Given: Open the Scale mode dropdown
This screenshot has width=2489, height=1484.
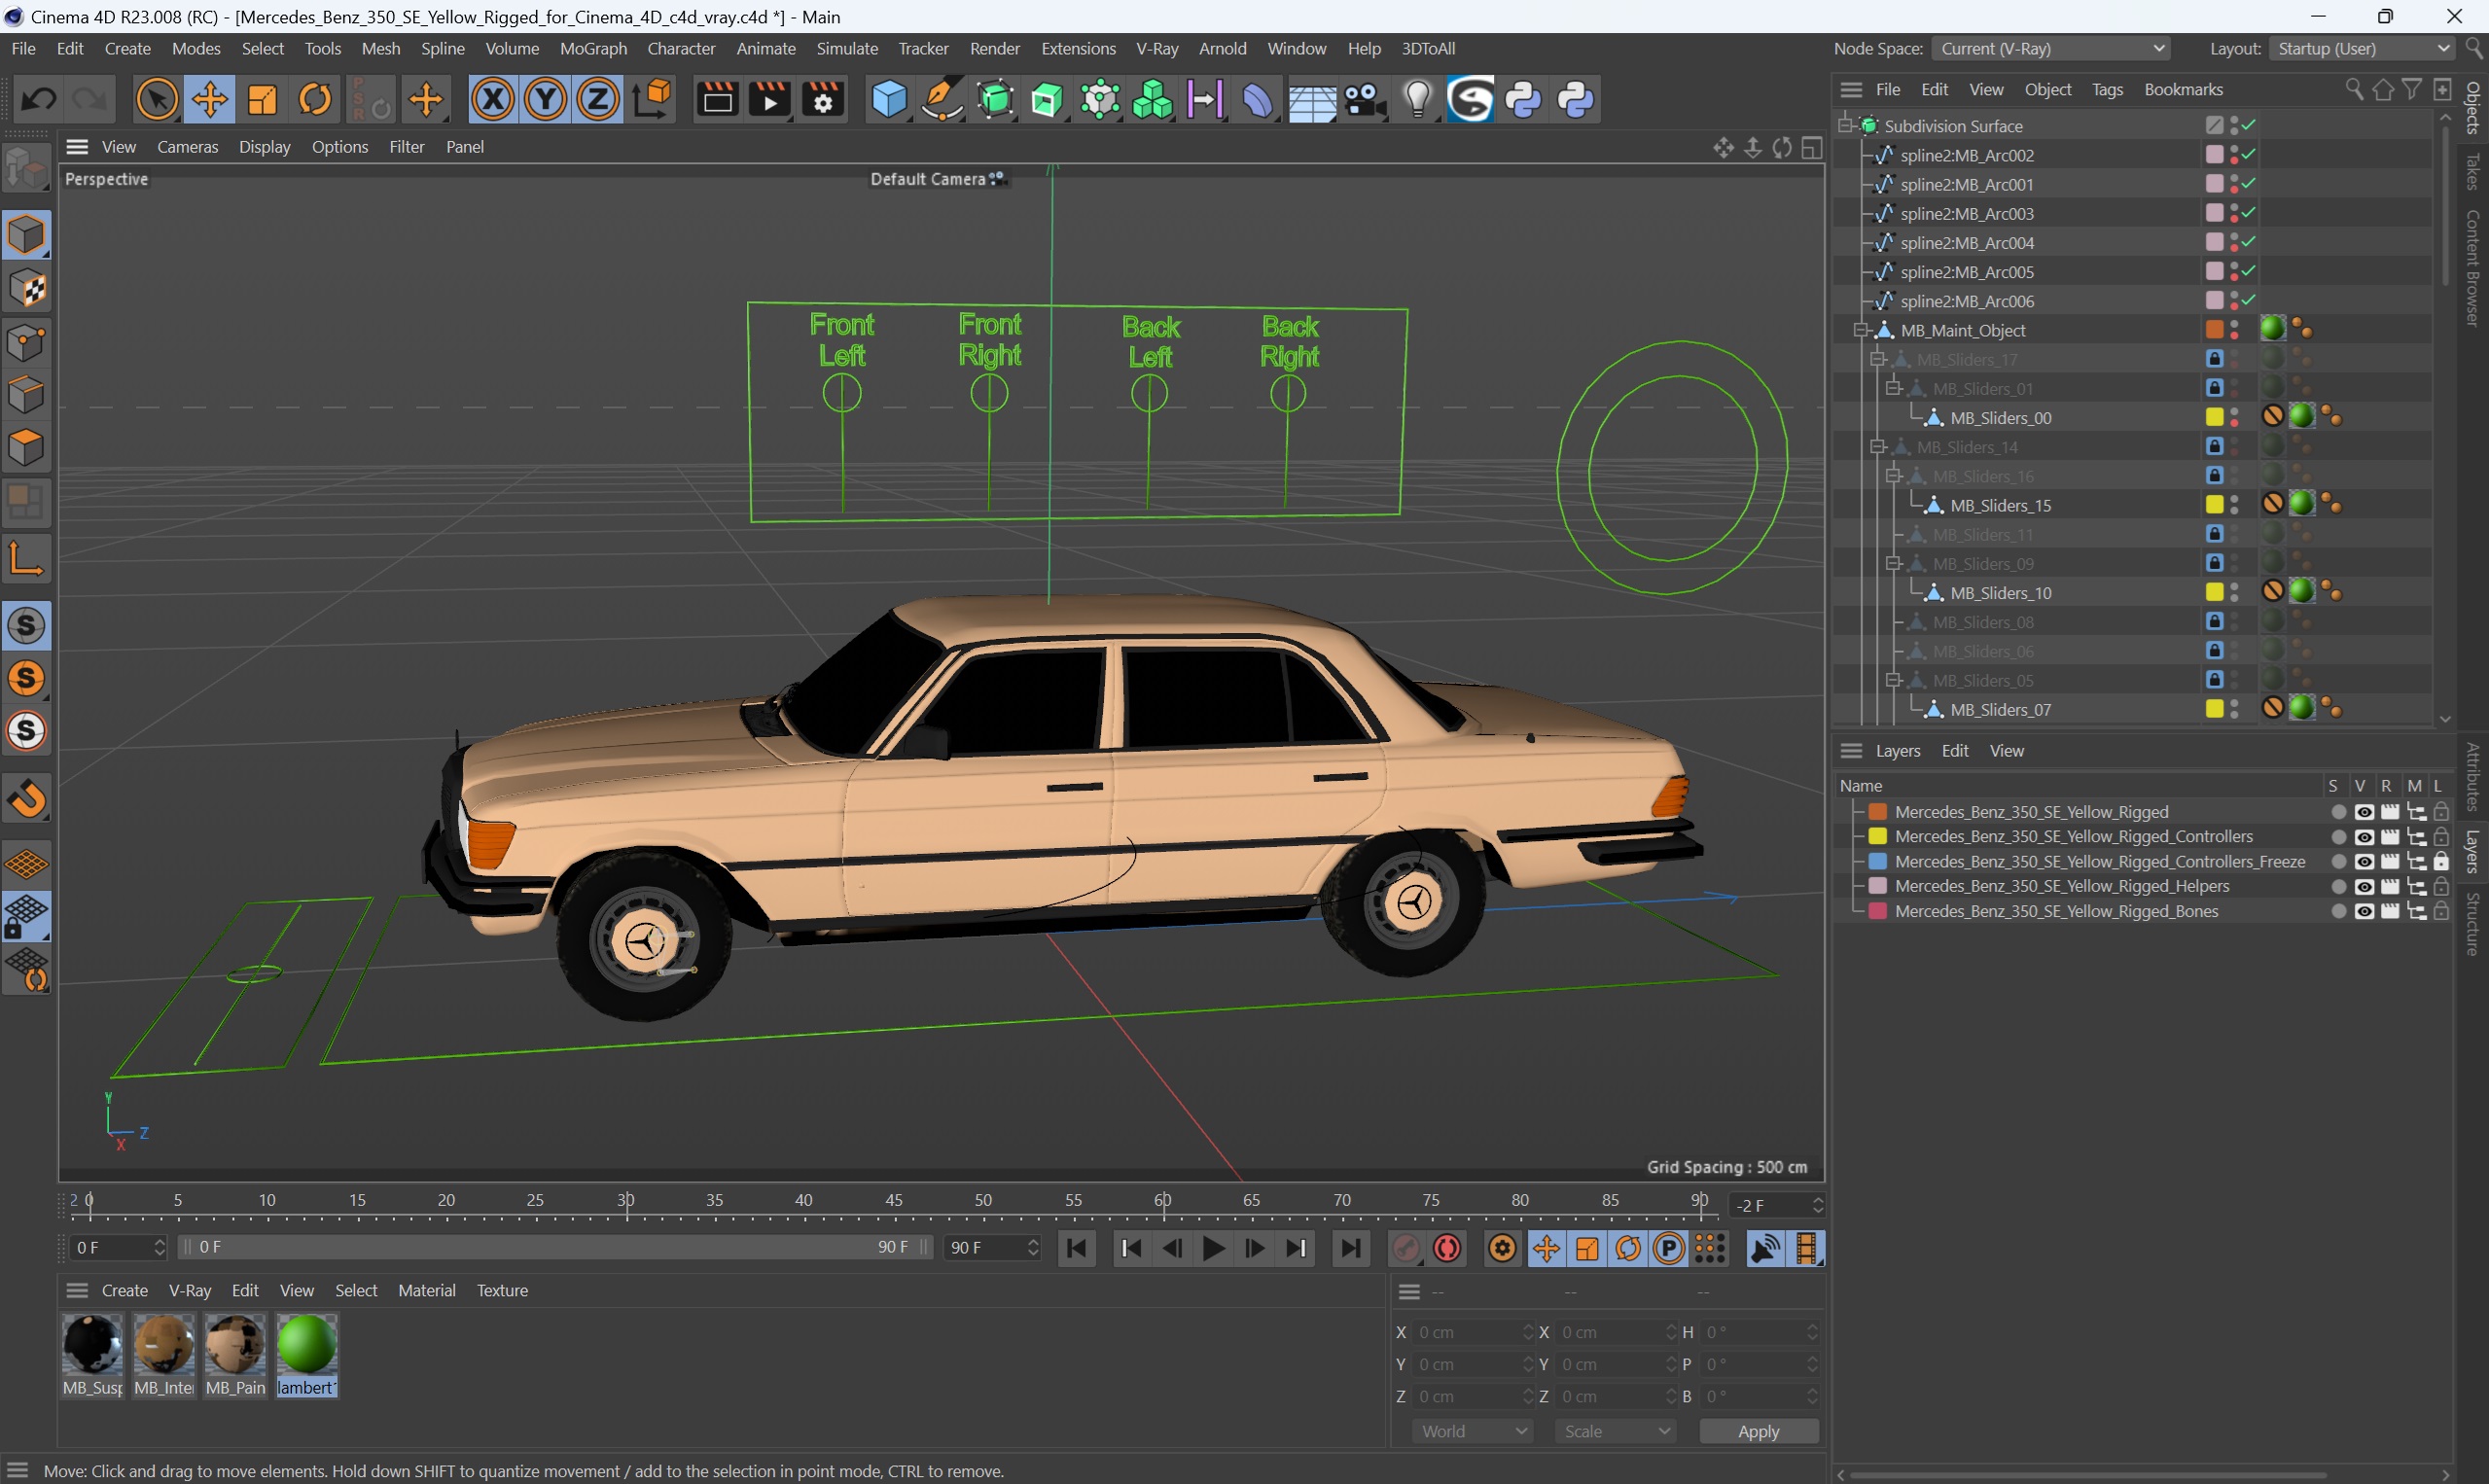Looking at the screenshot, I should pos(1615,1431).
